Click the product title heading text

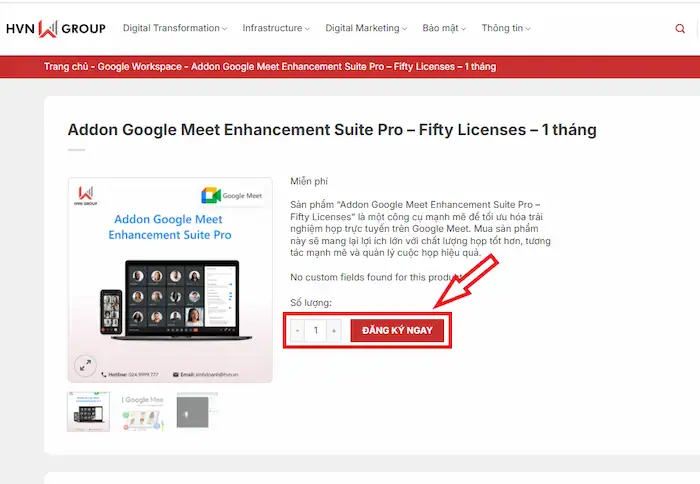pyautogui.click(x=331, y=130)
